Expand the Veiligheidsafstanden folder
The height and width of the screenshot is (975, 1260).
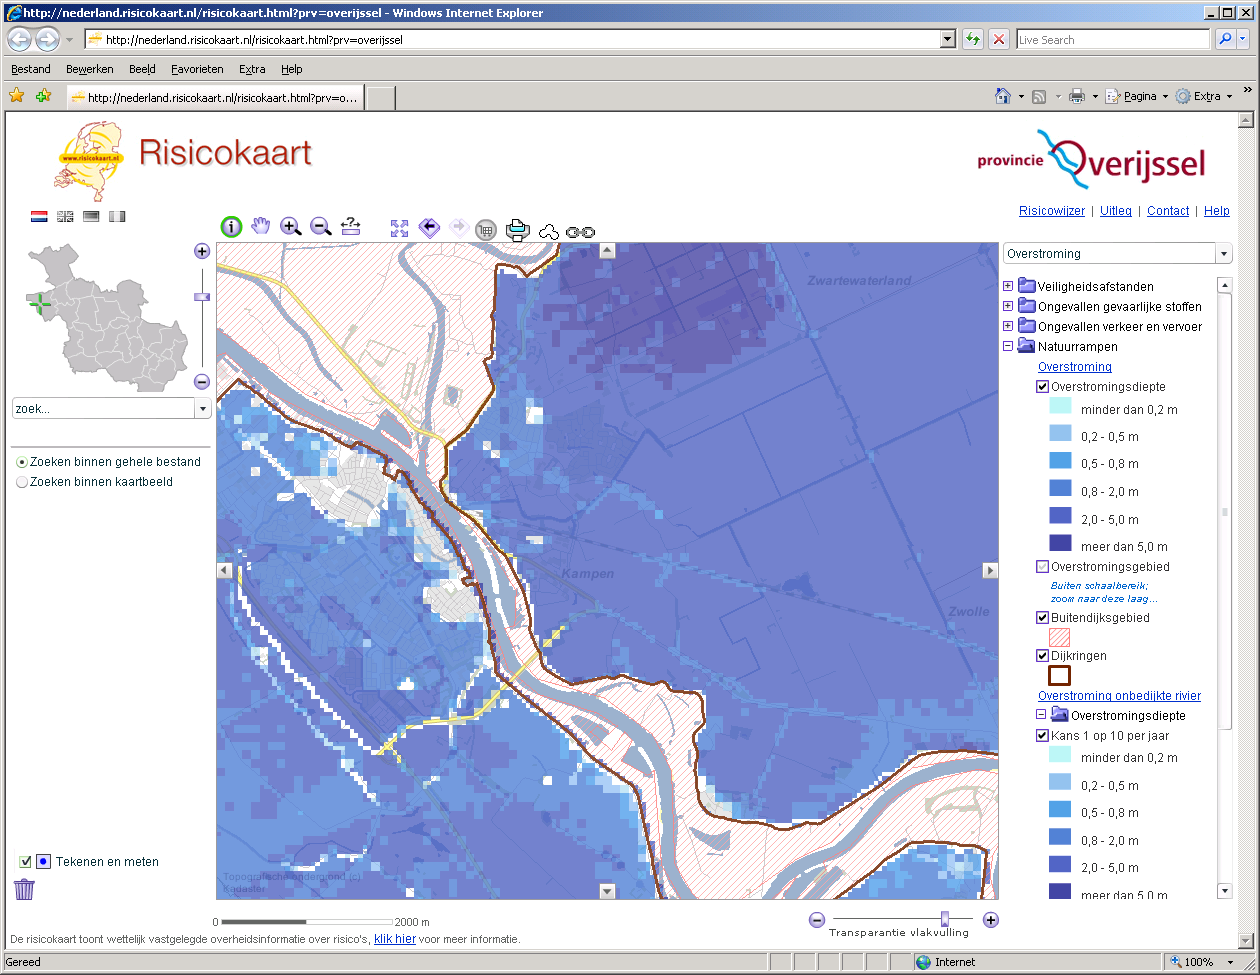[x=1008, y=286]
